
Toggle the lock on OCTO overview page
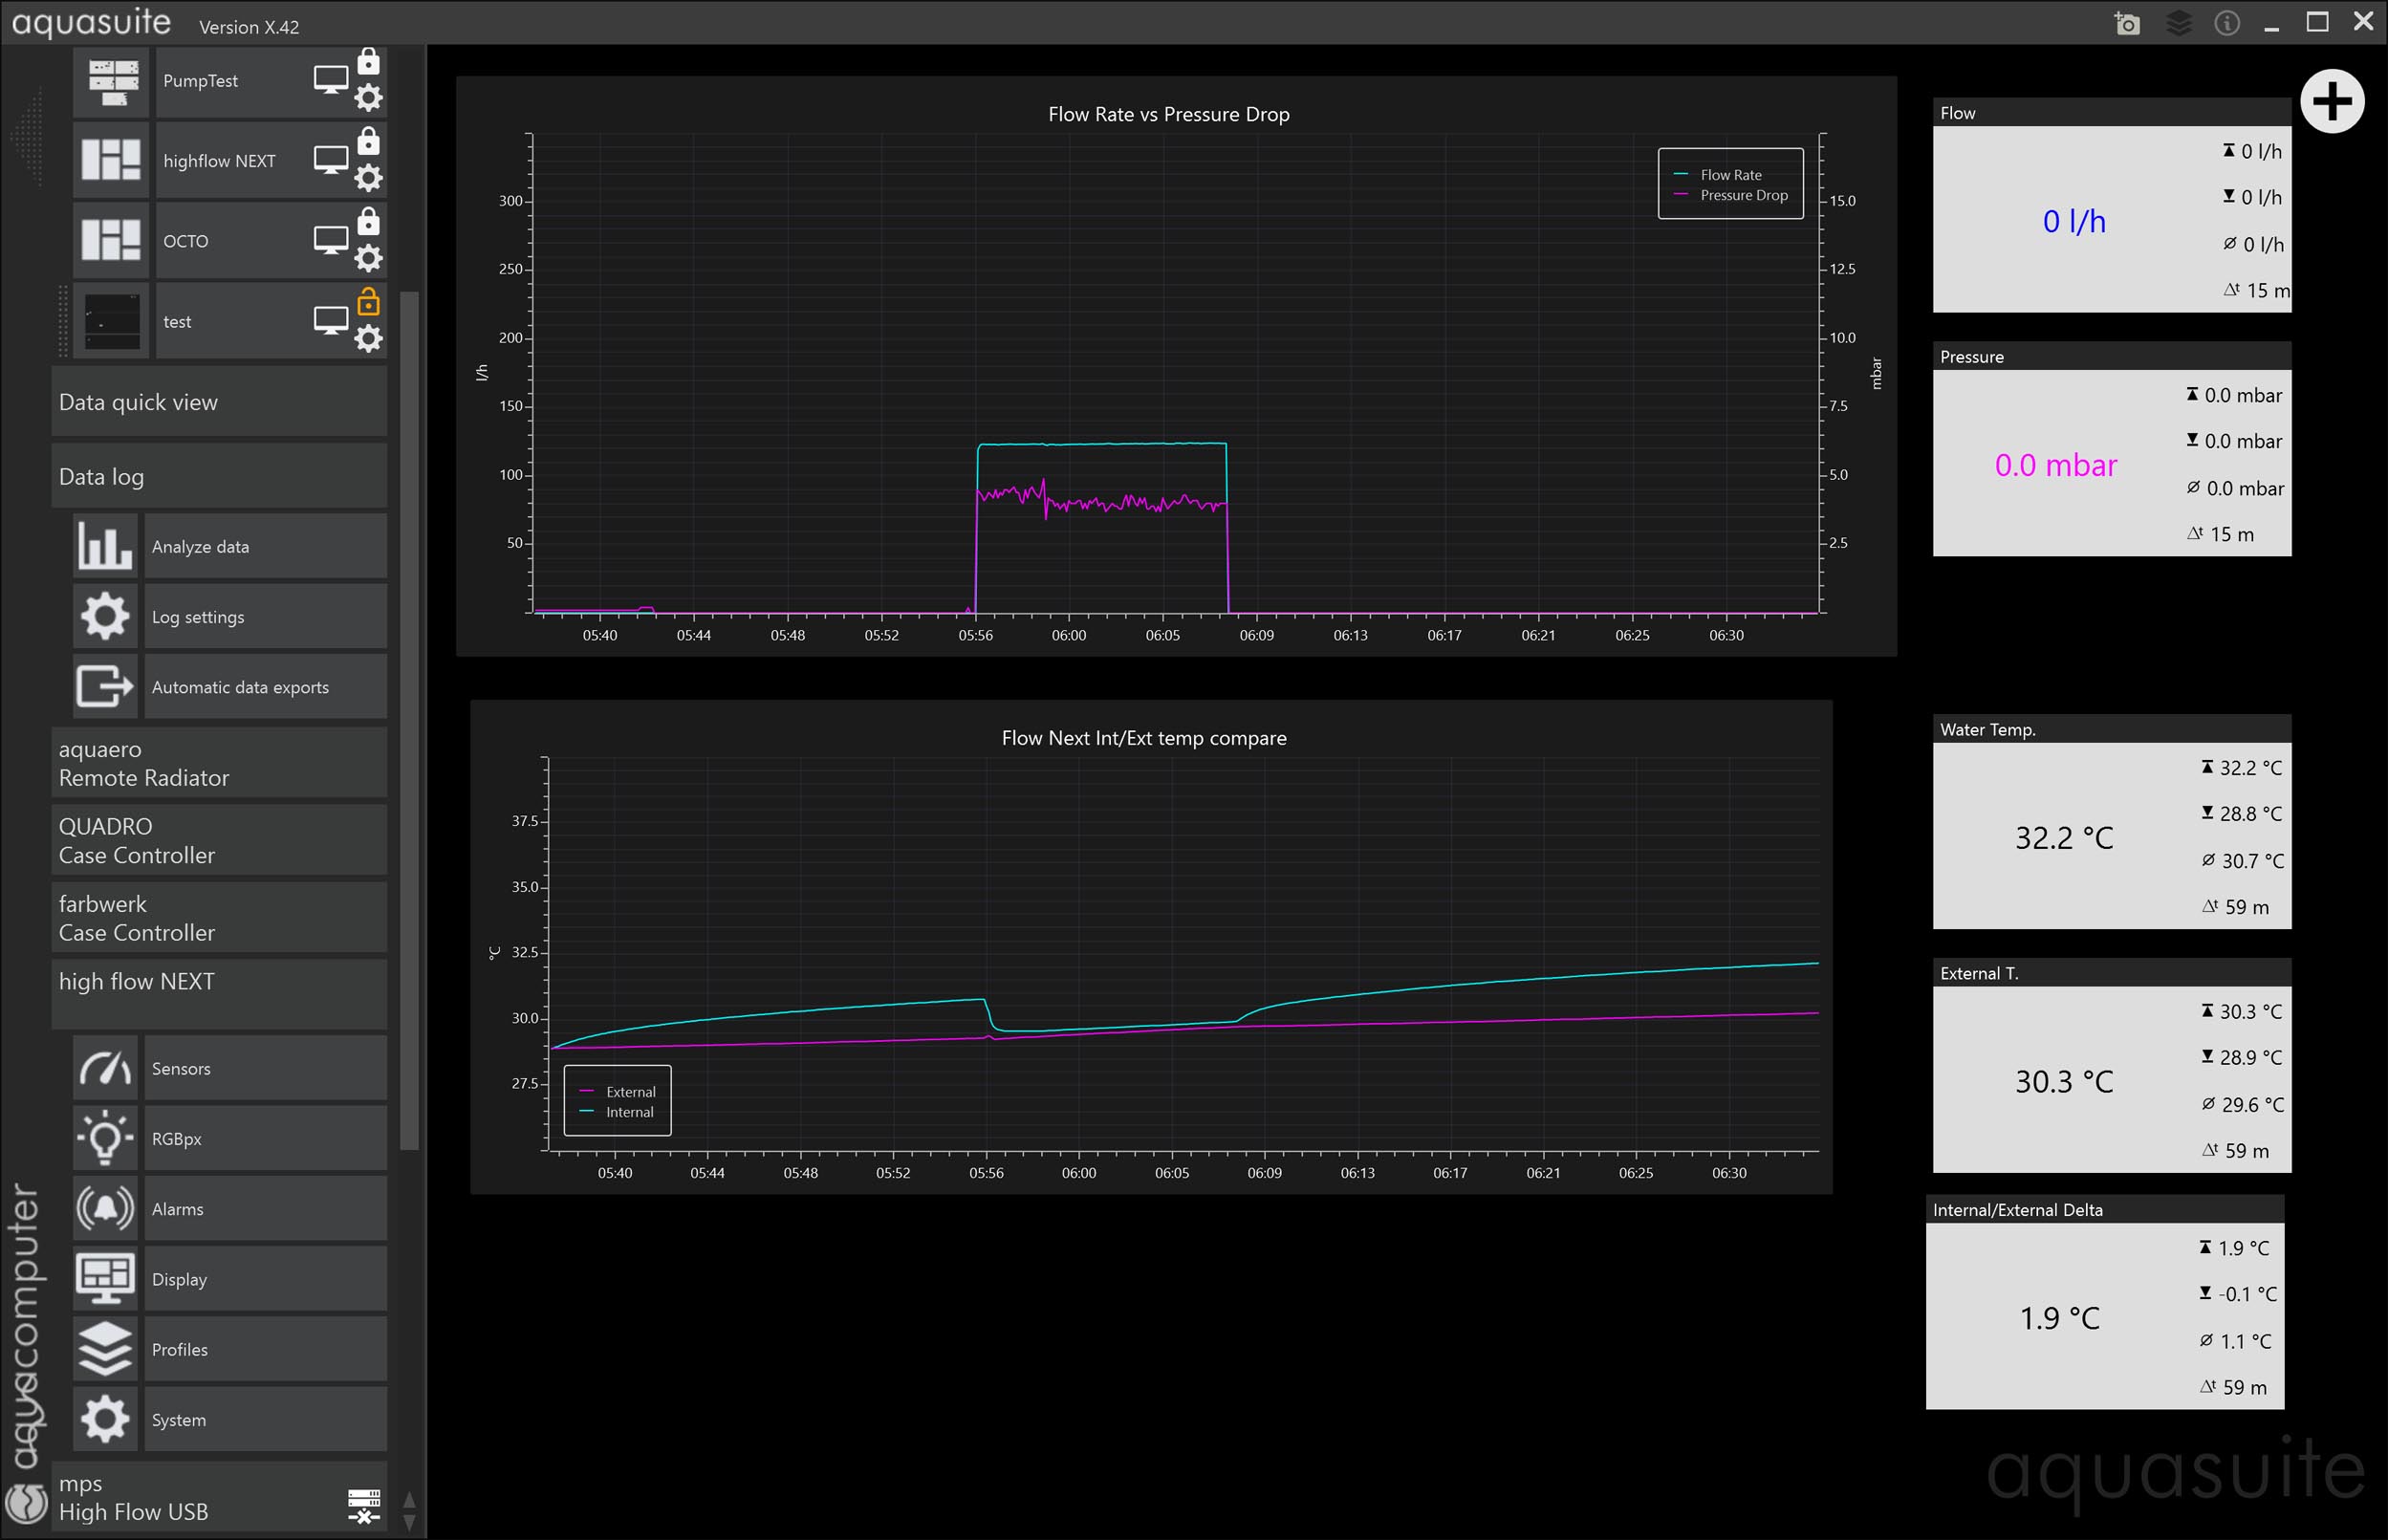pyautogui.click(x=368, y=221)
